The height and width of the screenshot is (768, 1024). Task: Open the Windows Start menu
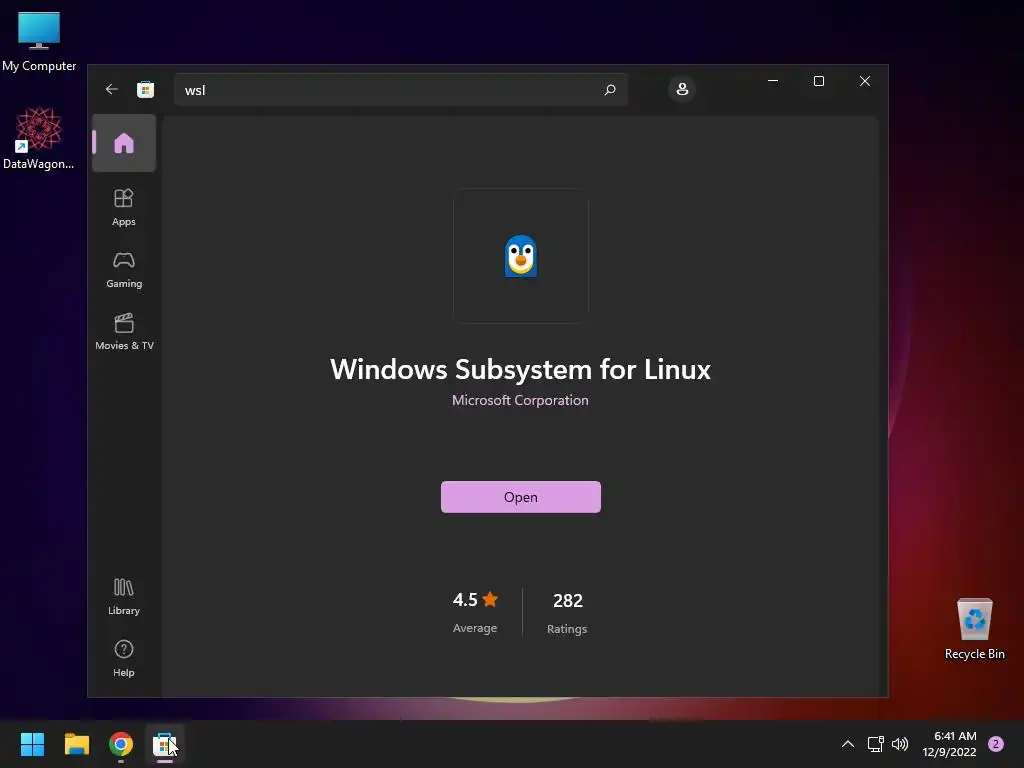33,744
